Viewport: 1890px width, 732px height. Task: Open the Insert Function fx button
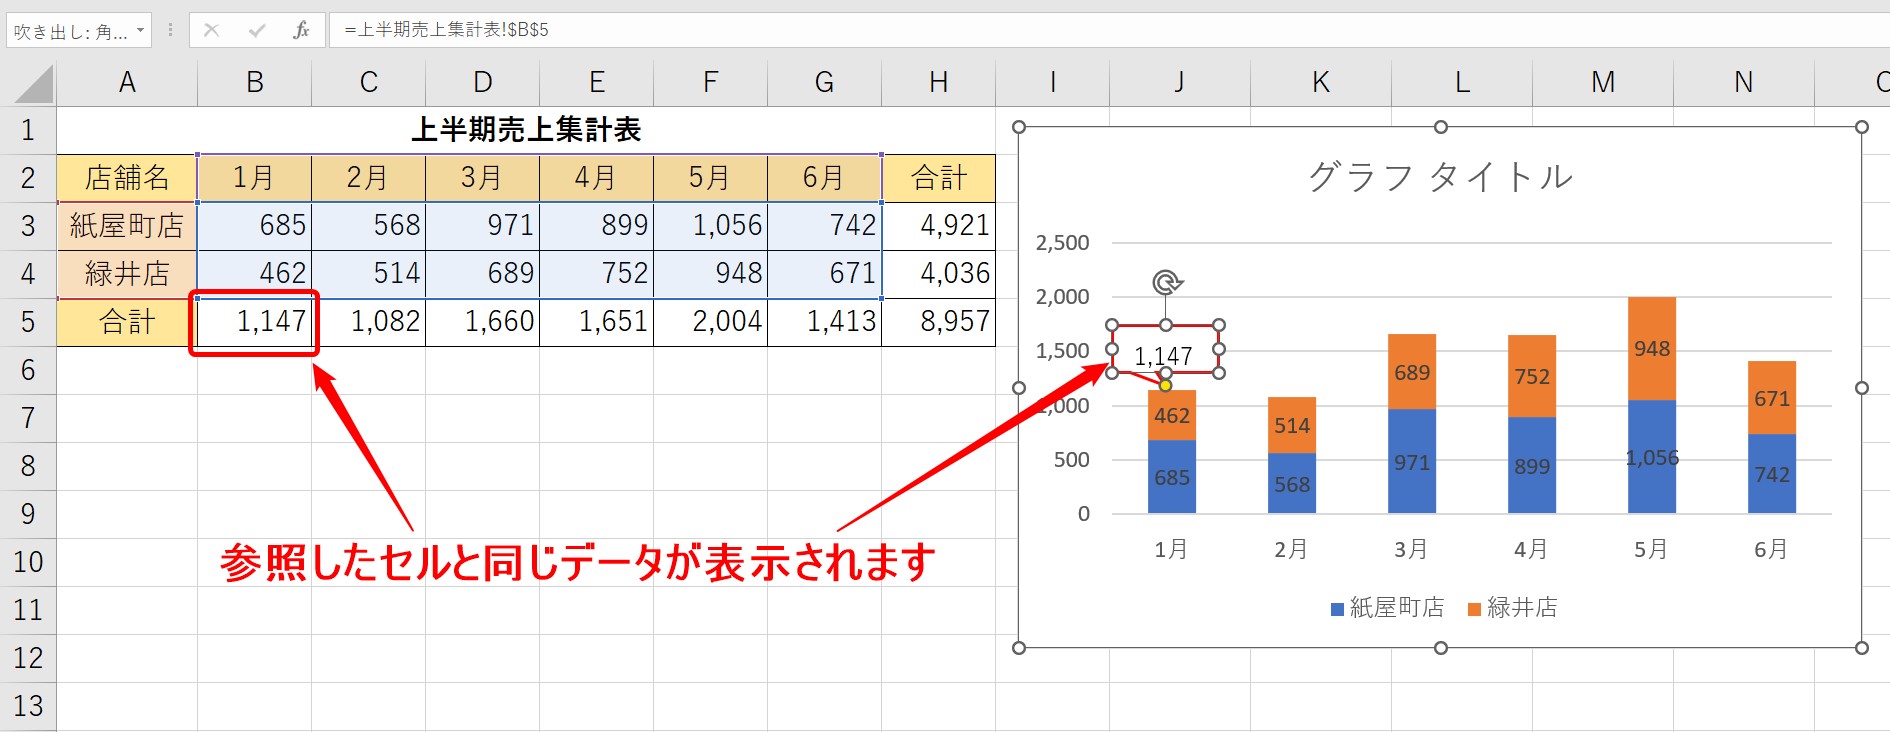click(x=301, y=30)
